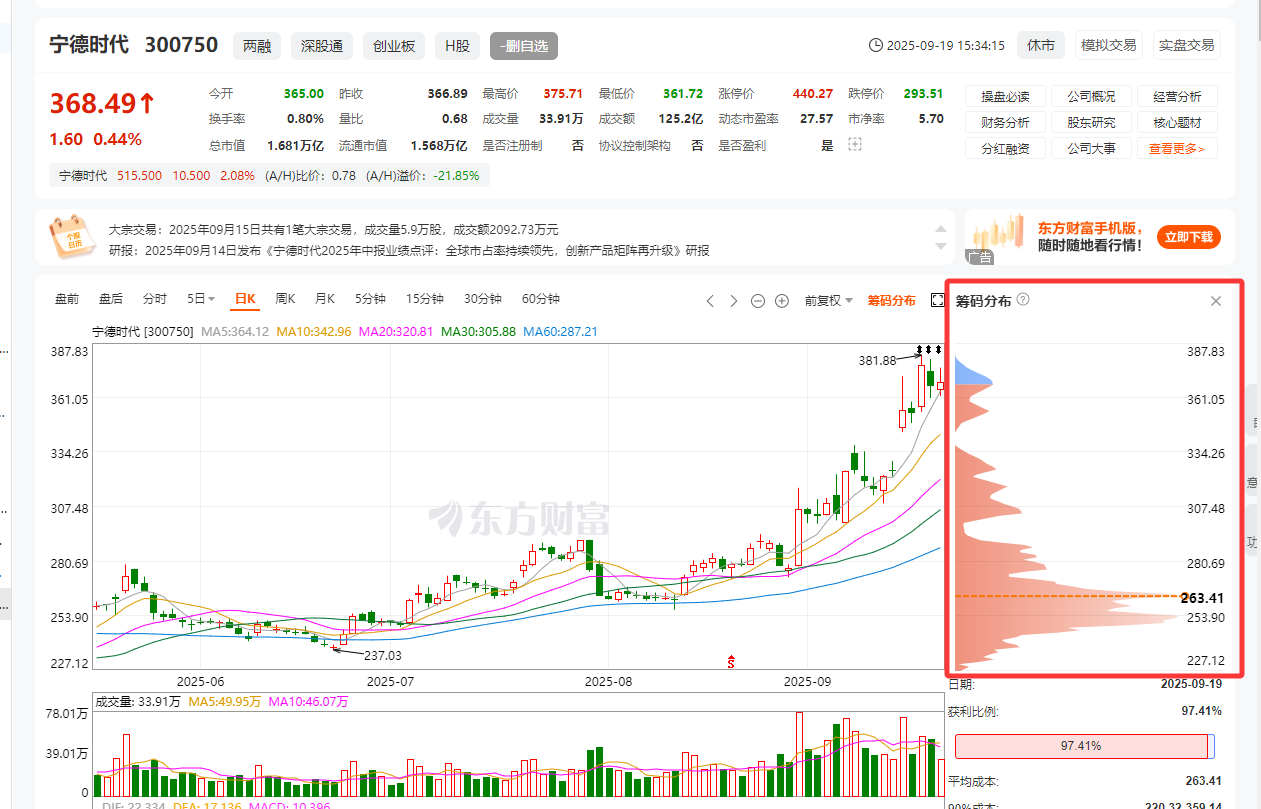1261x809 pixels.
Task: Open the 大宗交易 news line
Action: point(333,229)
